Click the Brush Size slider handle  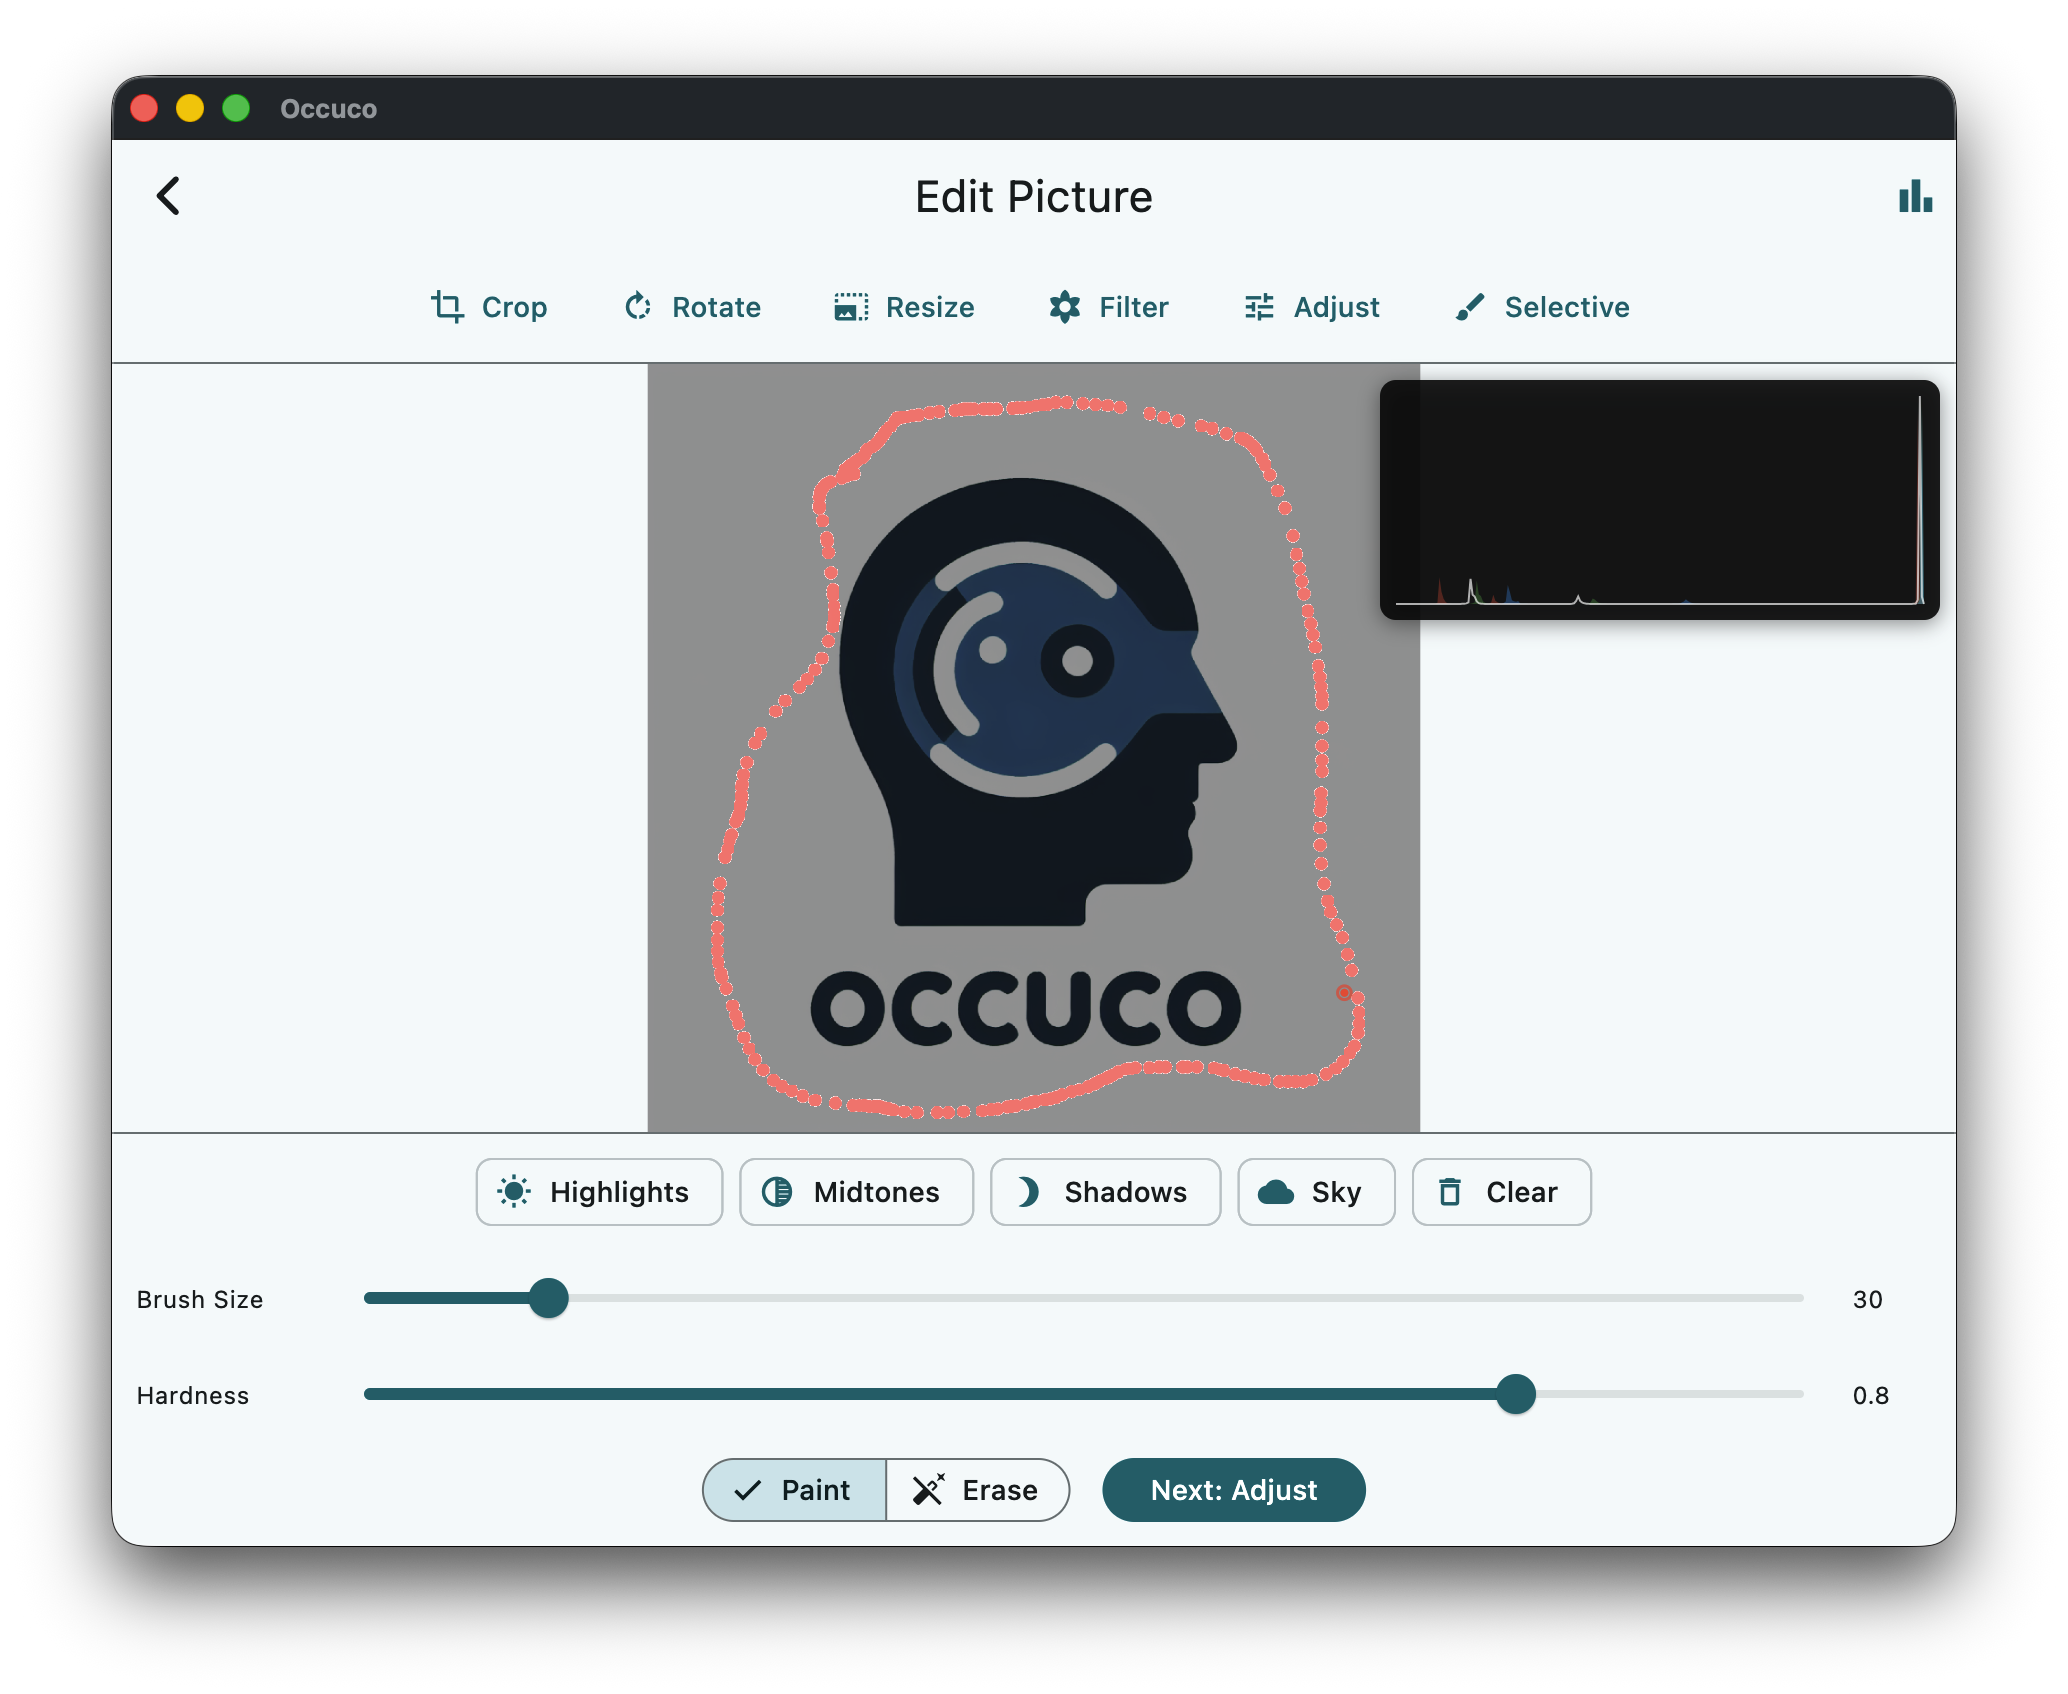pos(548,1298)
